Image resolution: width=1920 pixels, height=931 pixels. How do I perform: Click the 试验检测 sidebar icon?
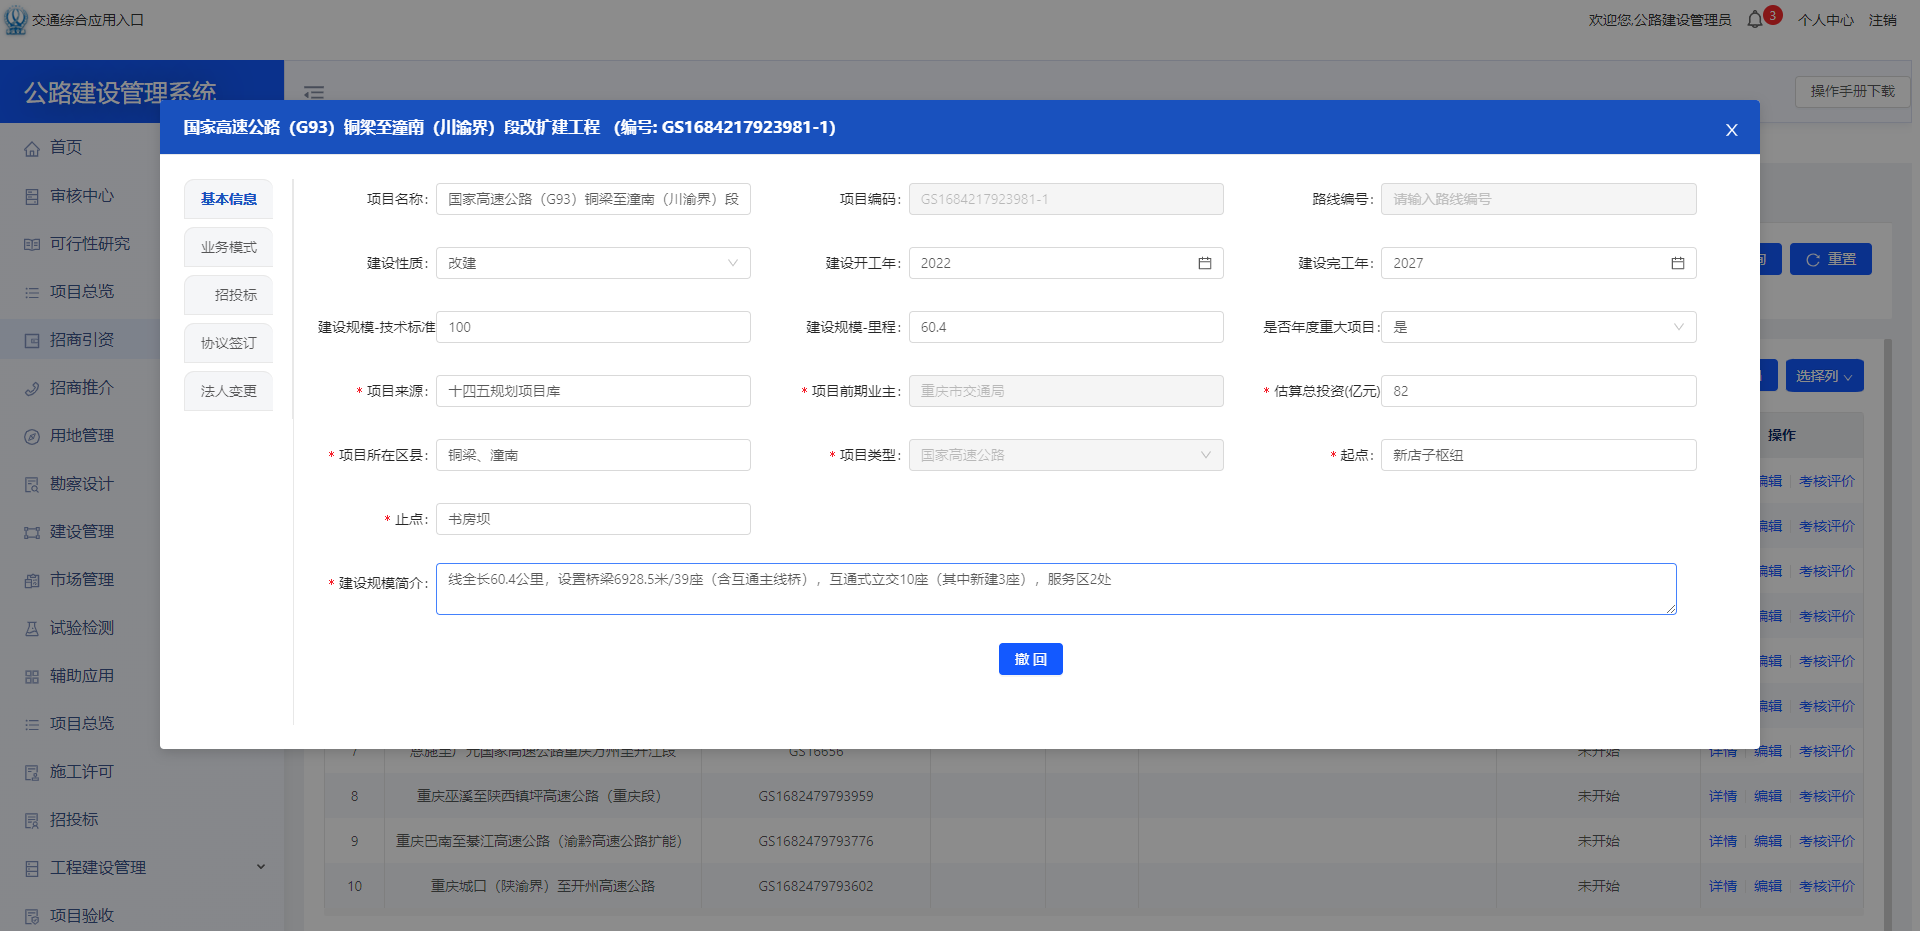(32, 628)
